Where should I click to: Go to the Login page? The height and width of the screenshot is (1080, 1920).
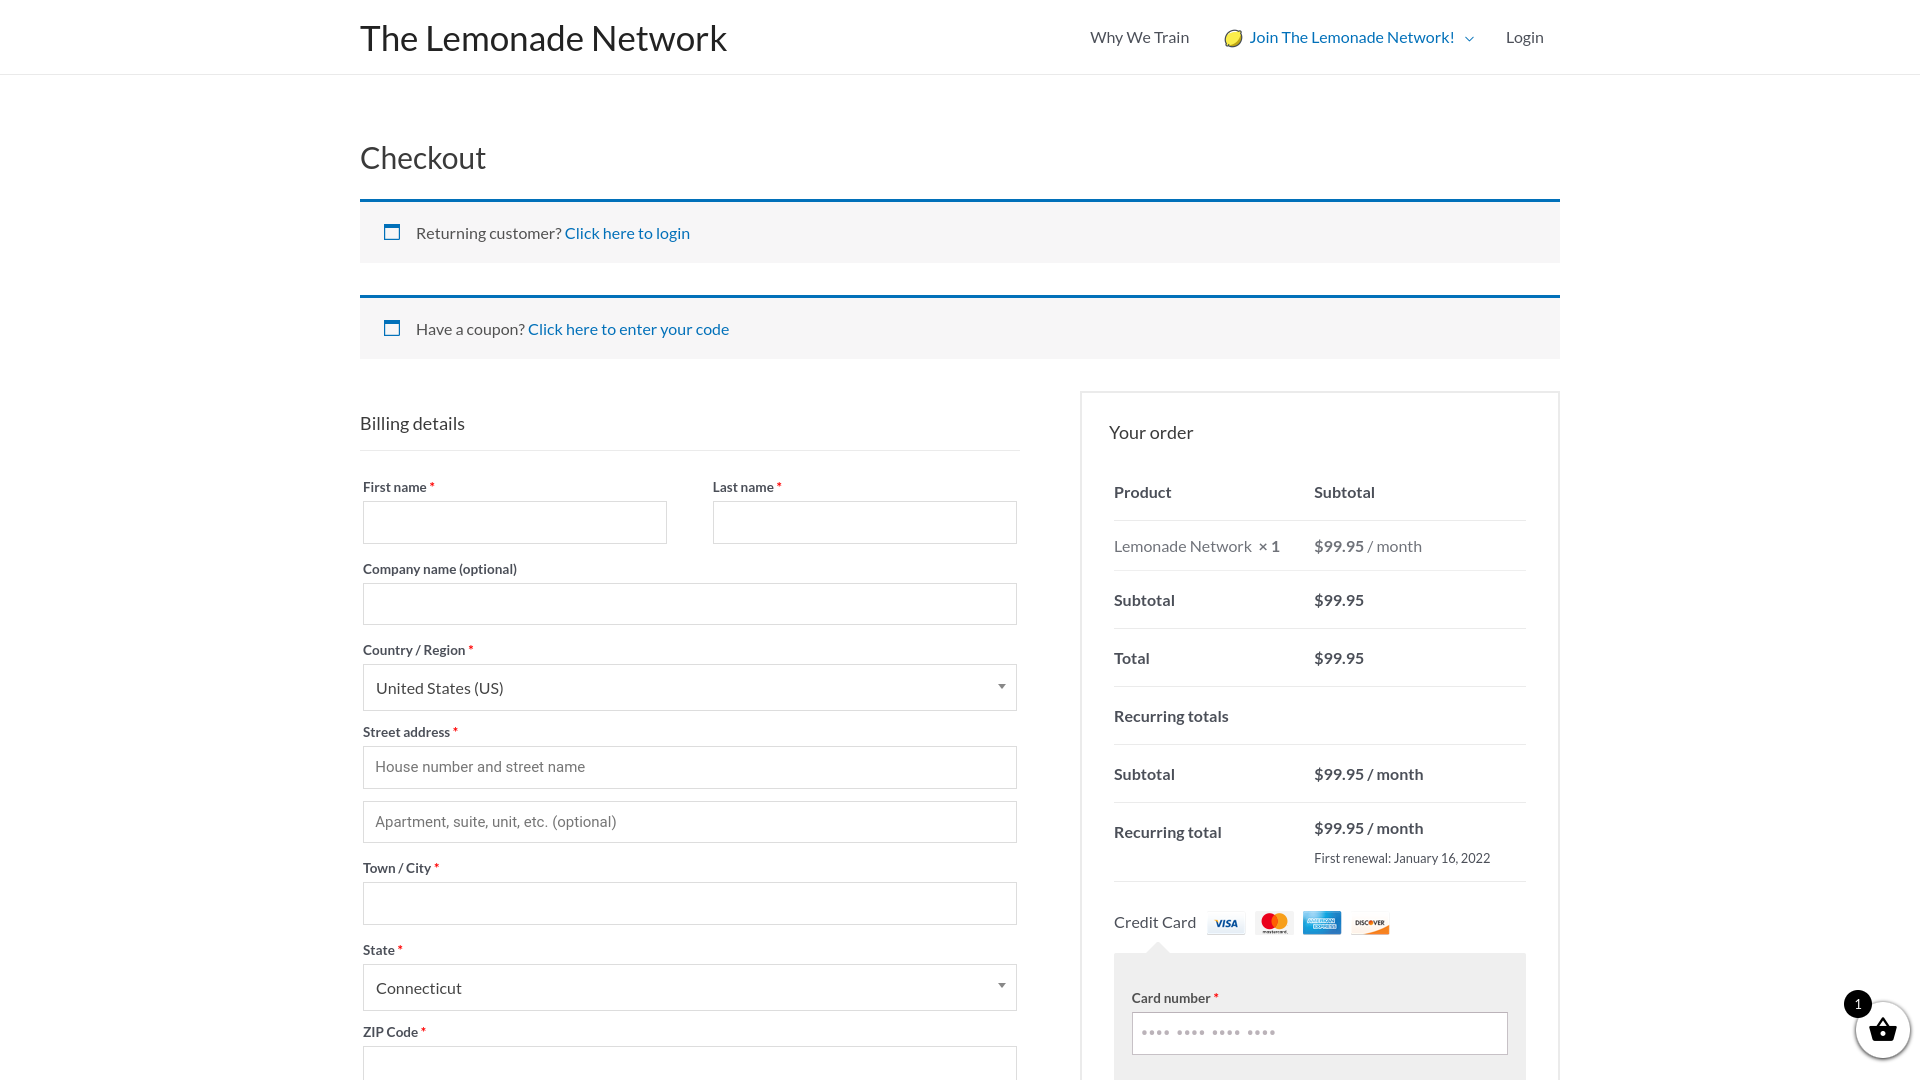coord(1524,37)
